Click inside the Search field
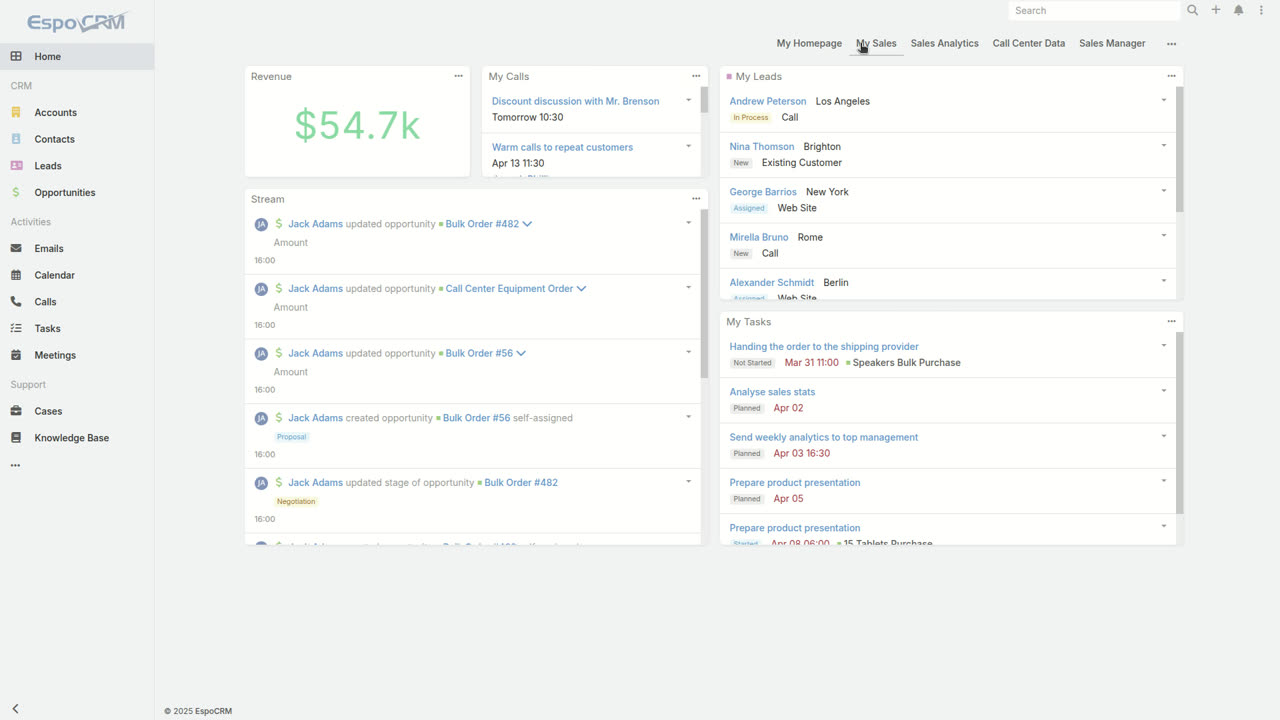 tap(1094, 11)
